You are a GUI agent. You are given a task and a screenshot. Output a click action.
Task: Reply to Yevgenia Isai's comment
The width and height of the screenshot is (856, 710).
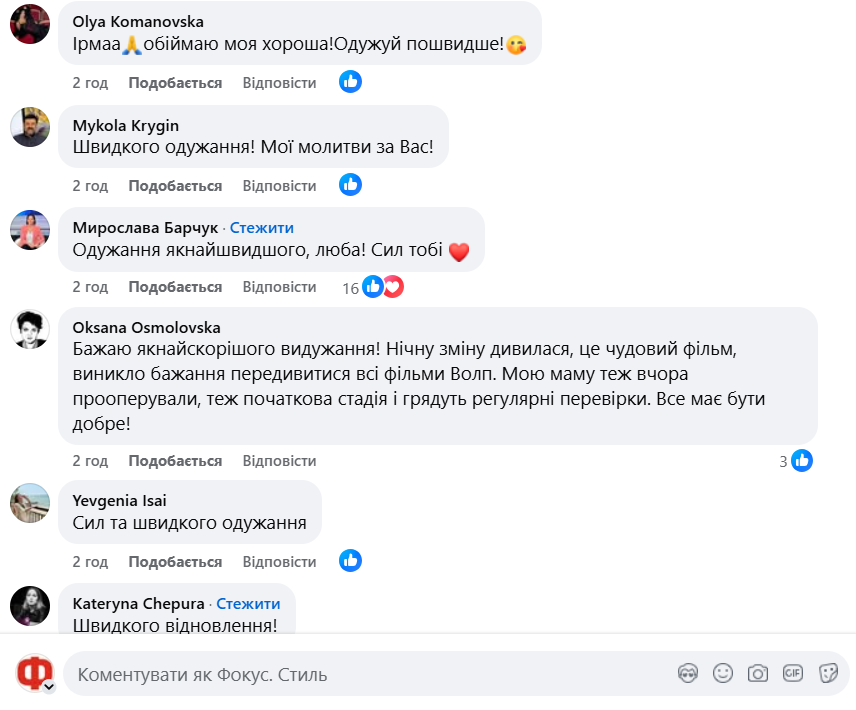point(279,560)
